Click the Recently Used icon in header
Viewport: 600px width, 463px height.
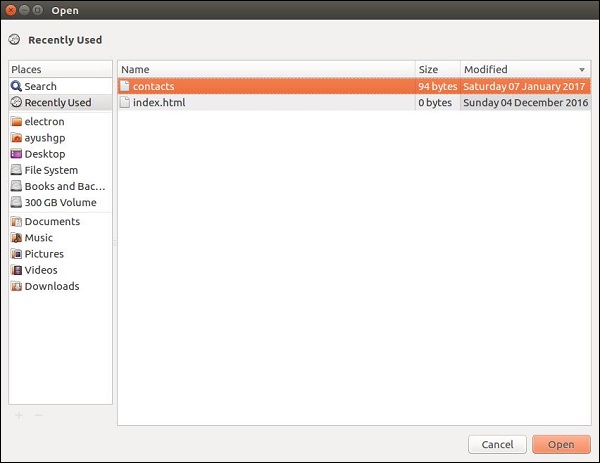[x=14, y=39]
